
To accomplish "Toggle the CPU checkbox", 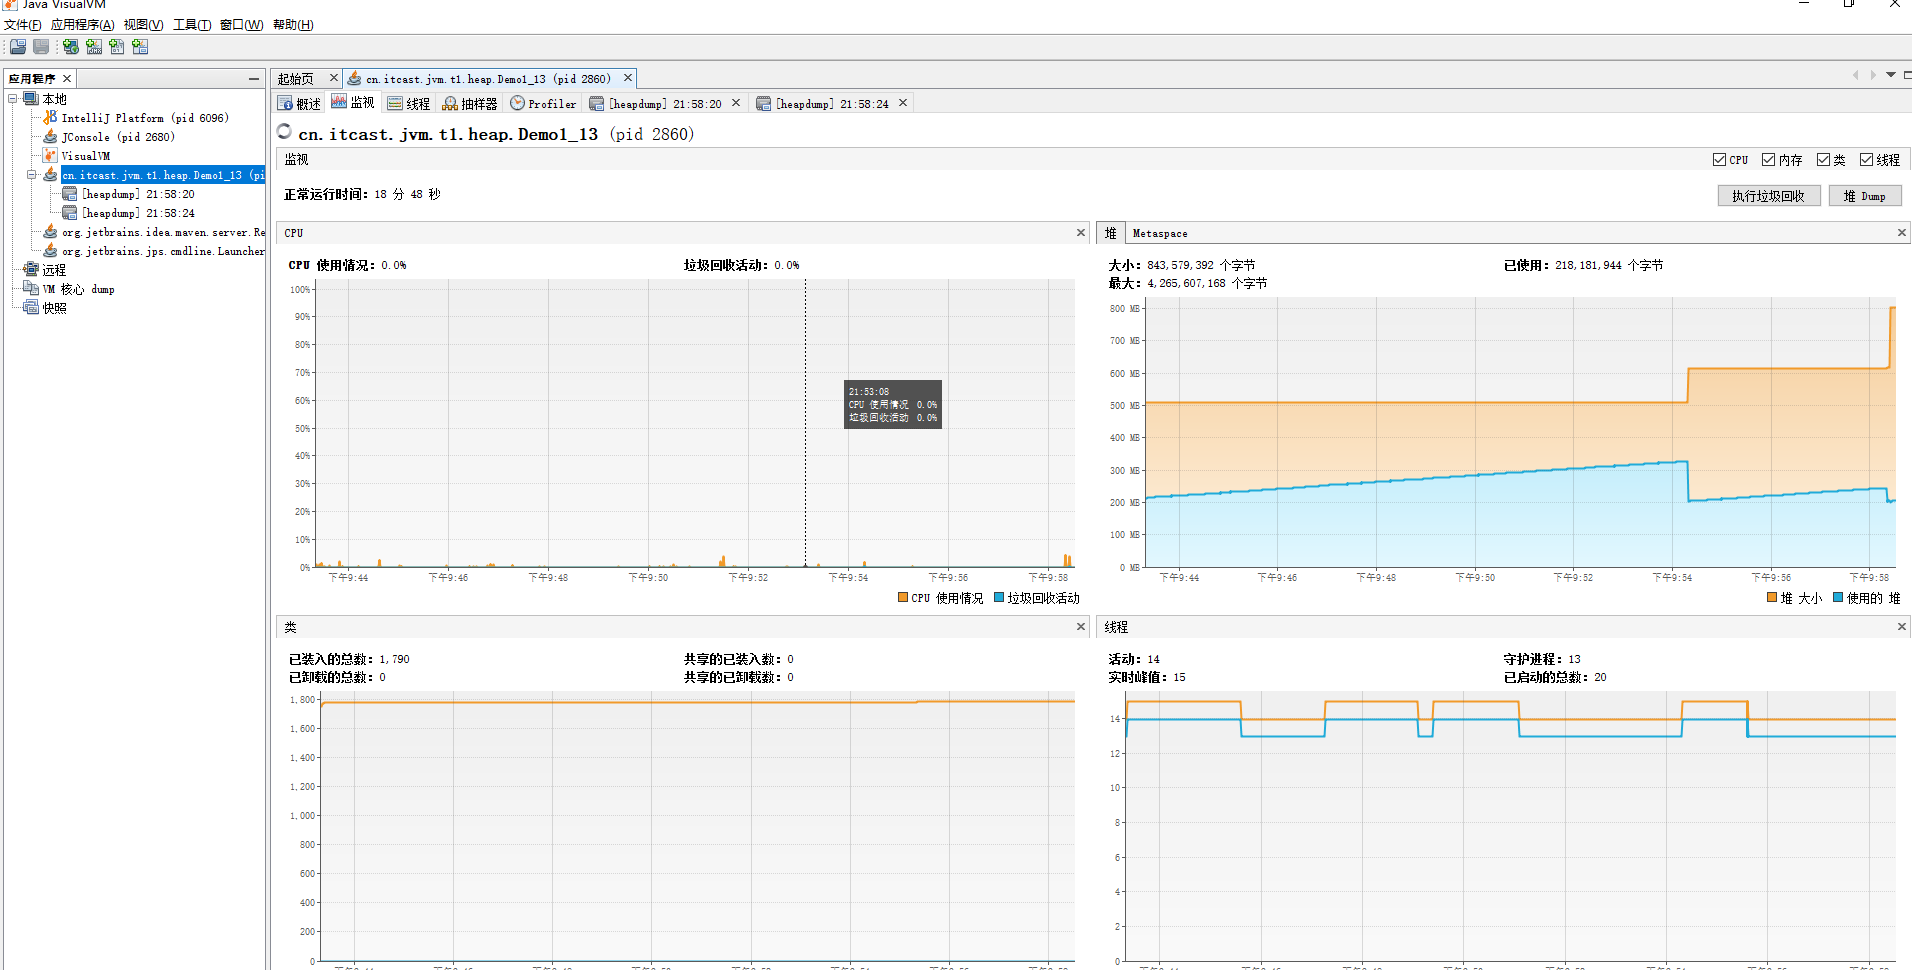I will 1719,160.
